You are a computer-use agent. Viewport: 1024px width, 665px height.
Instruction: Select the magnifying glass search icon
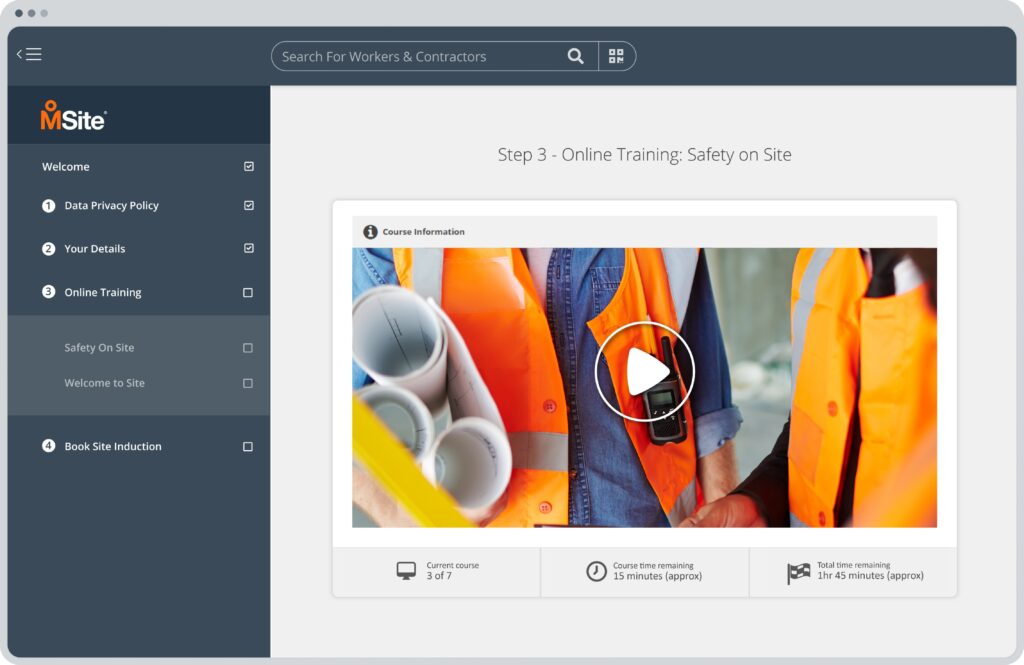coord(575,56)
